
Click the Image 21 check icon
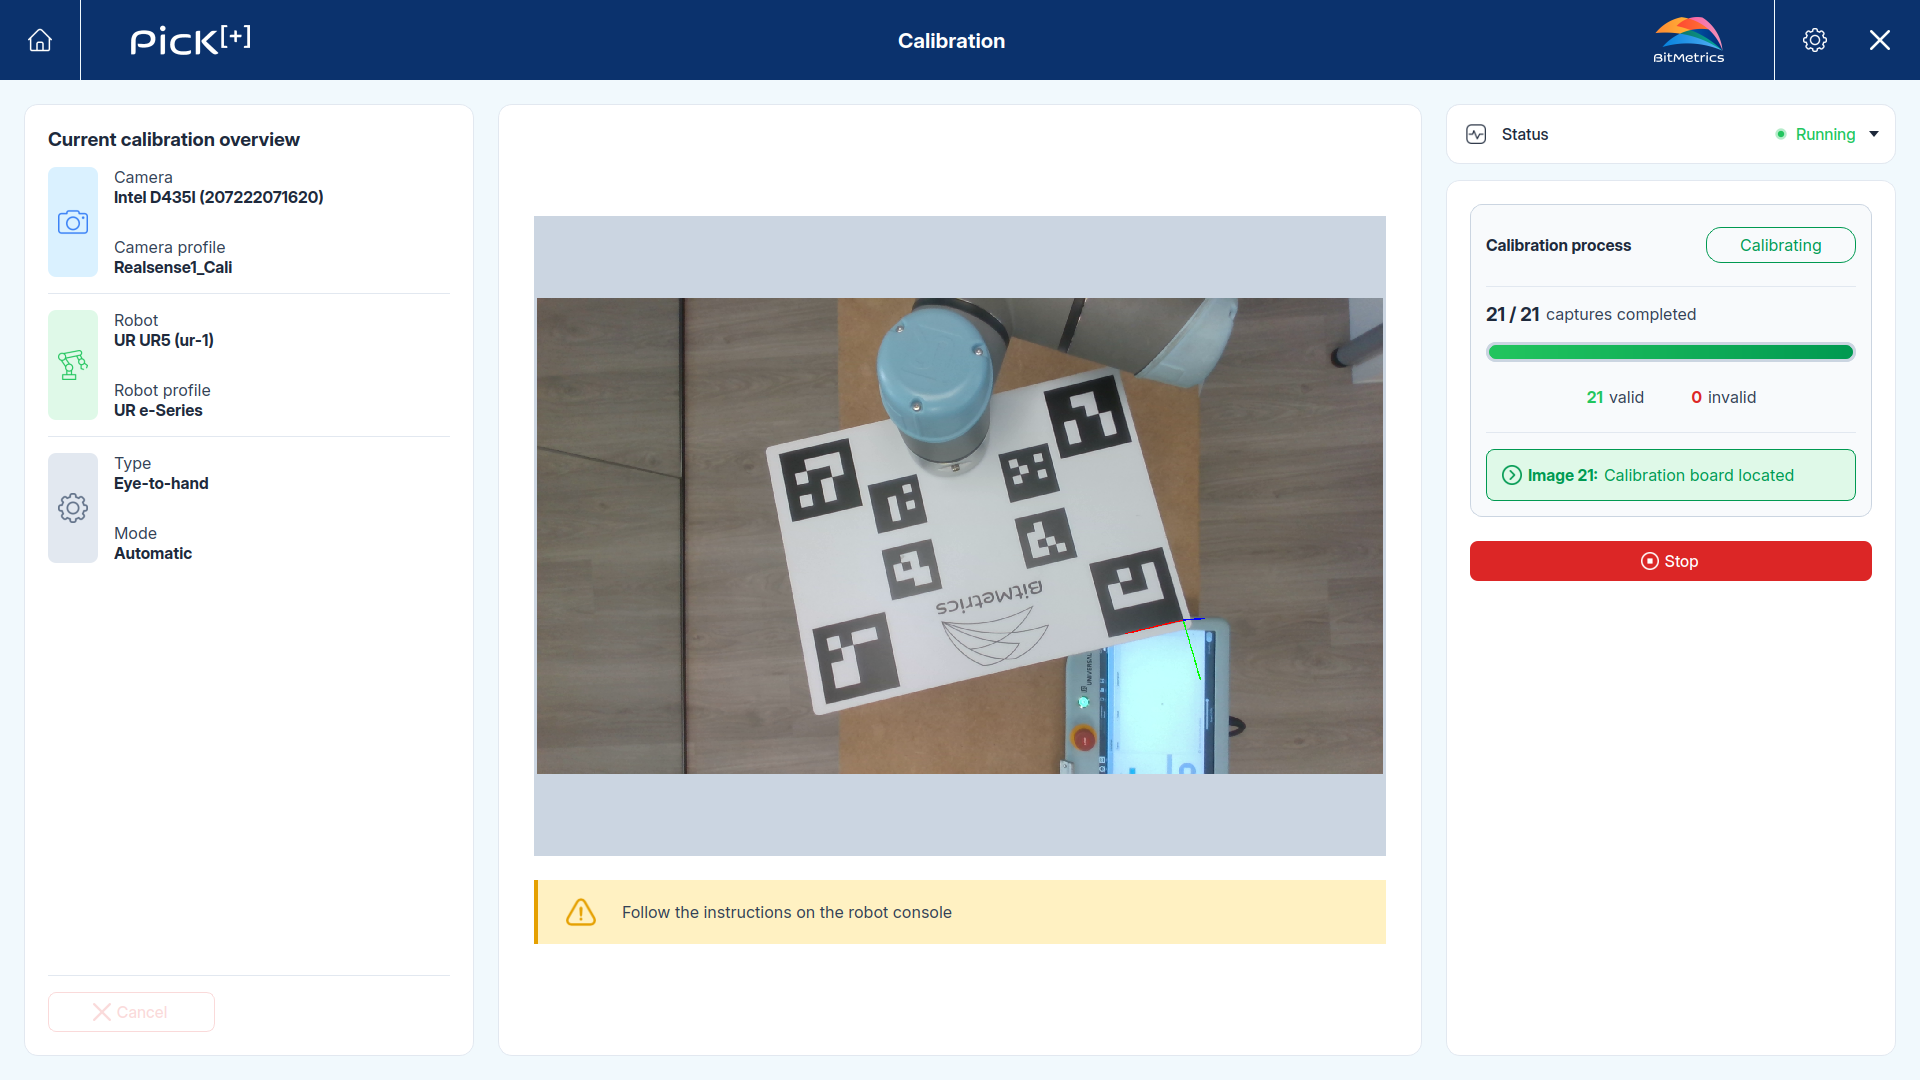[x=1512, y=475]
